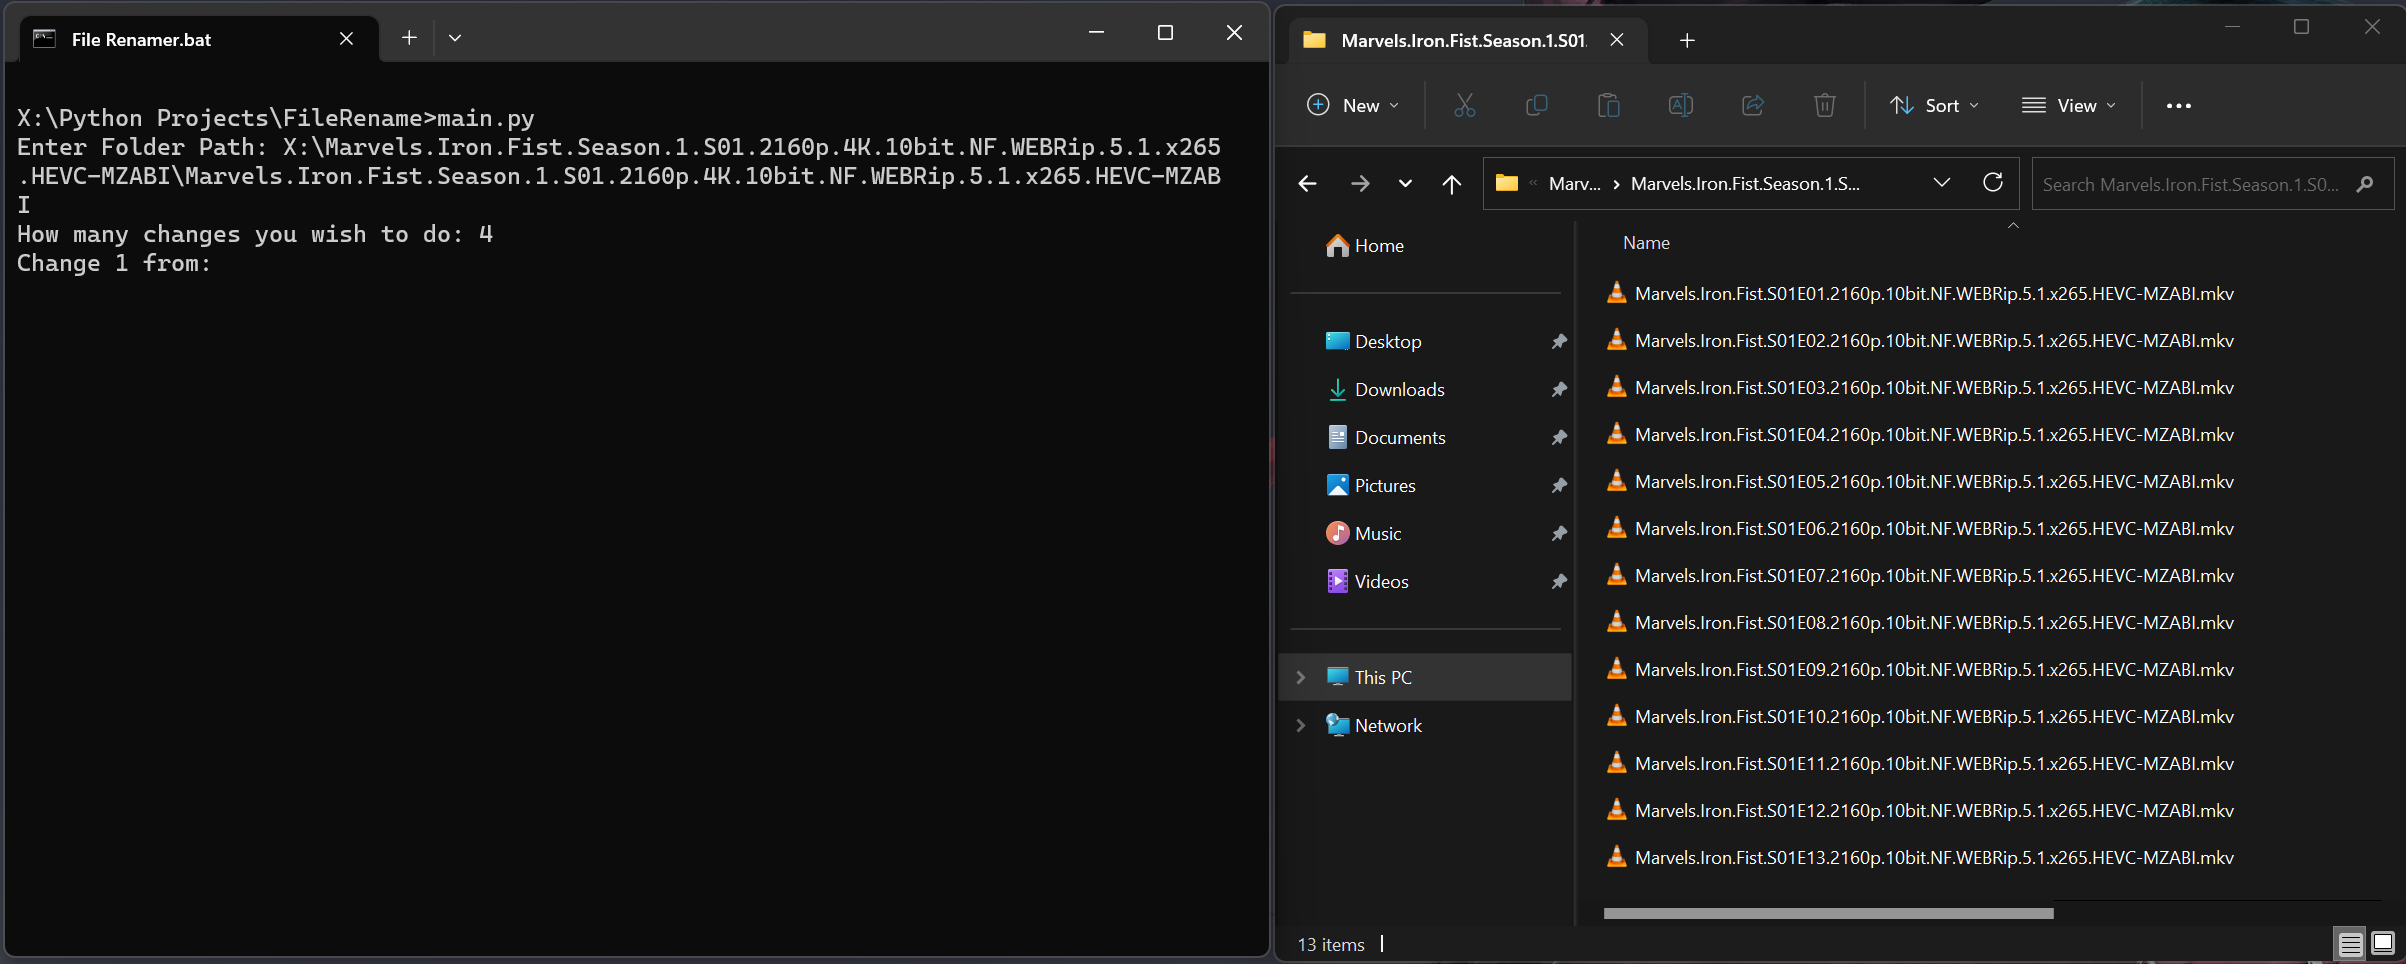This screenshot has width=2406, height=964.
Task: Switch to the File Renamer.bat terminal tab
Action: coord(140,39)
